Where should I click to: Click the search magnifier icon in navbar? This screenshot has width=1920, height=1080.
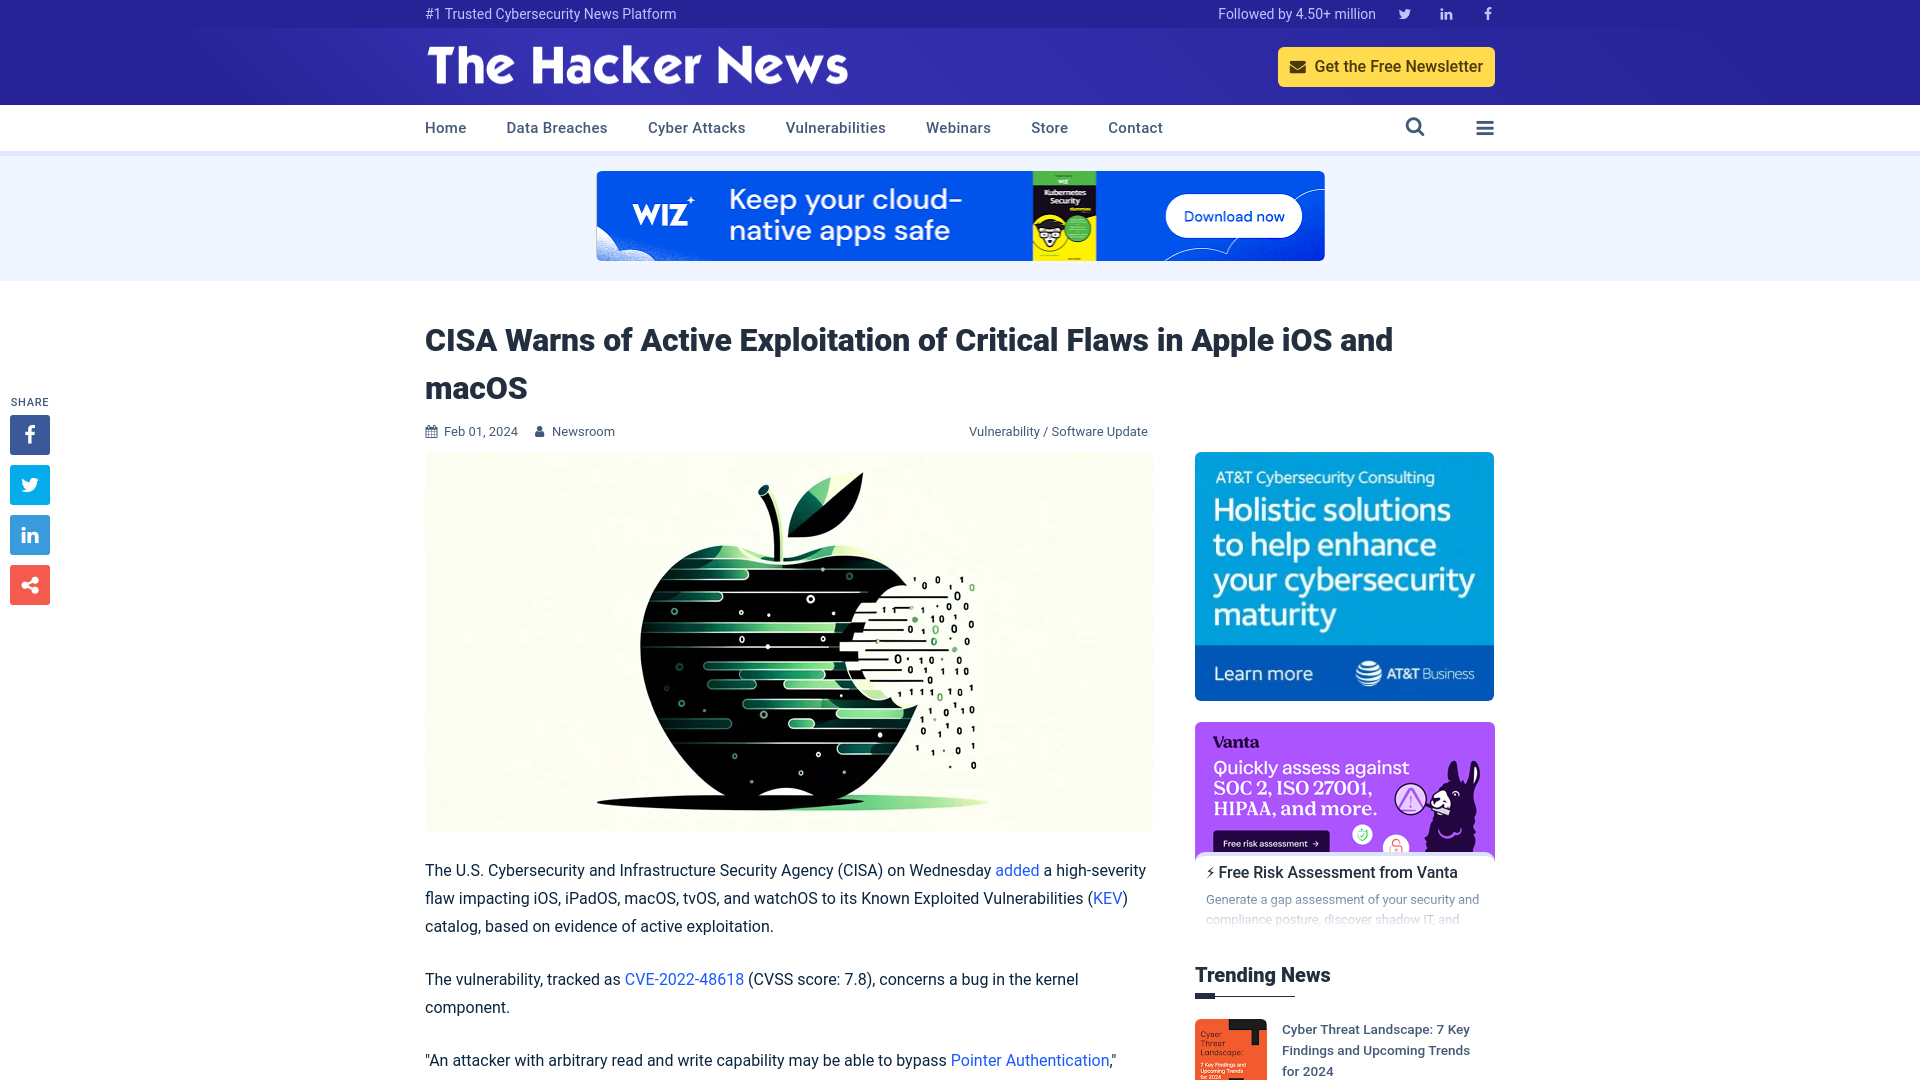coord(1415,127)
